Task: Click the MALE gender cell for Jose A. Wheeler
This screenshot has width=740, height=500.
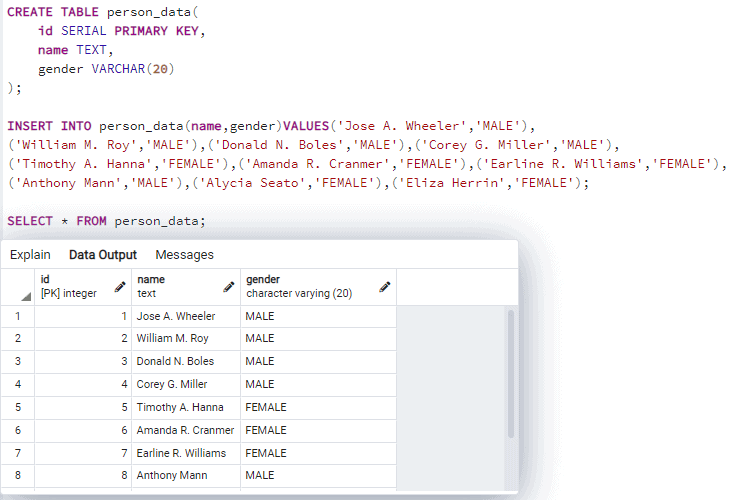Action: 319,316
